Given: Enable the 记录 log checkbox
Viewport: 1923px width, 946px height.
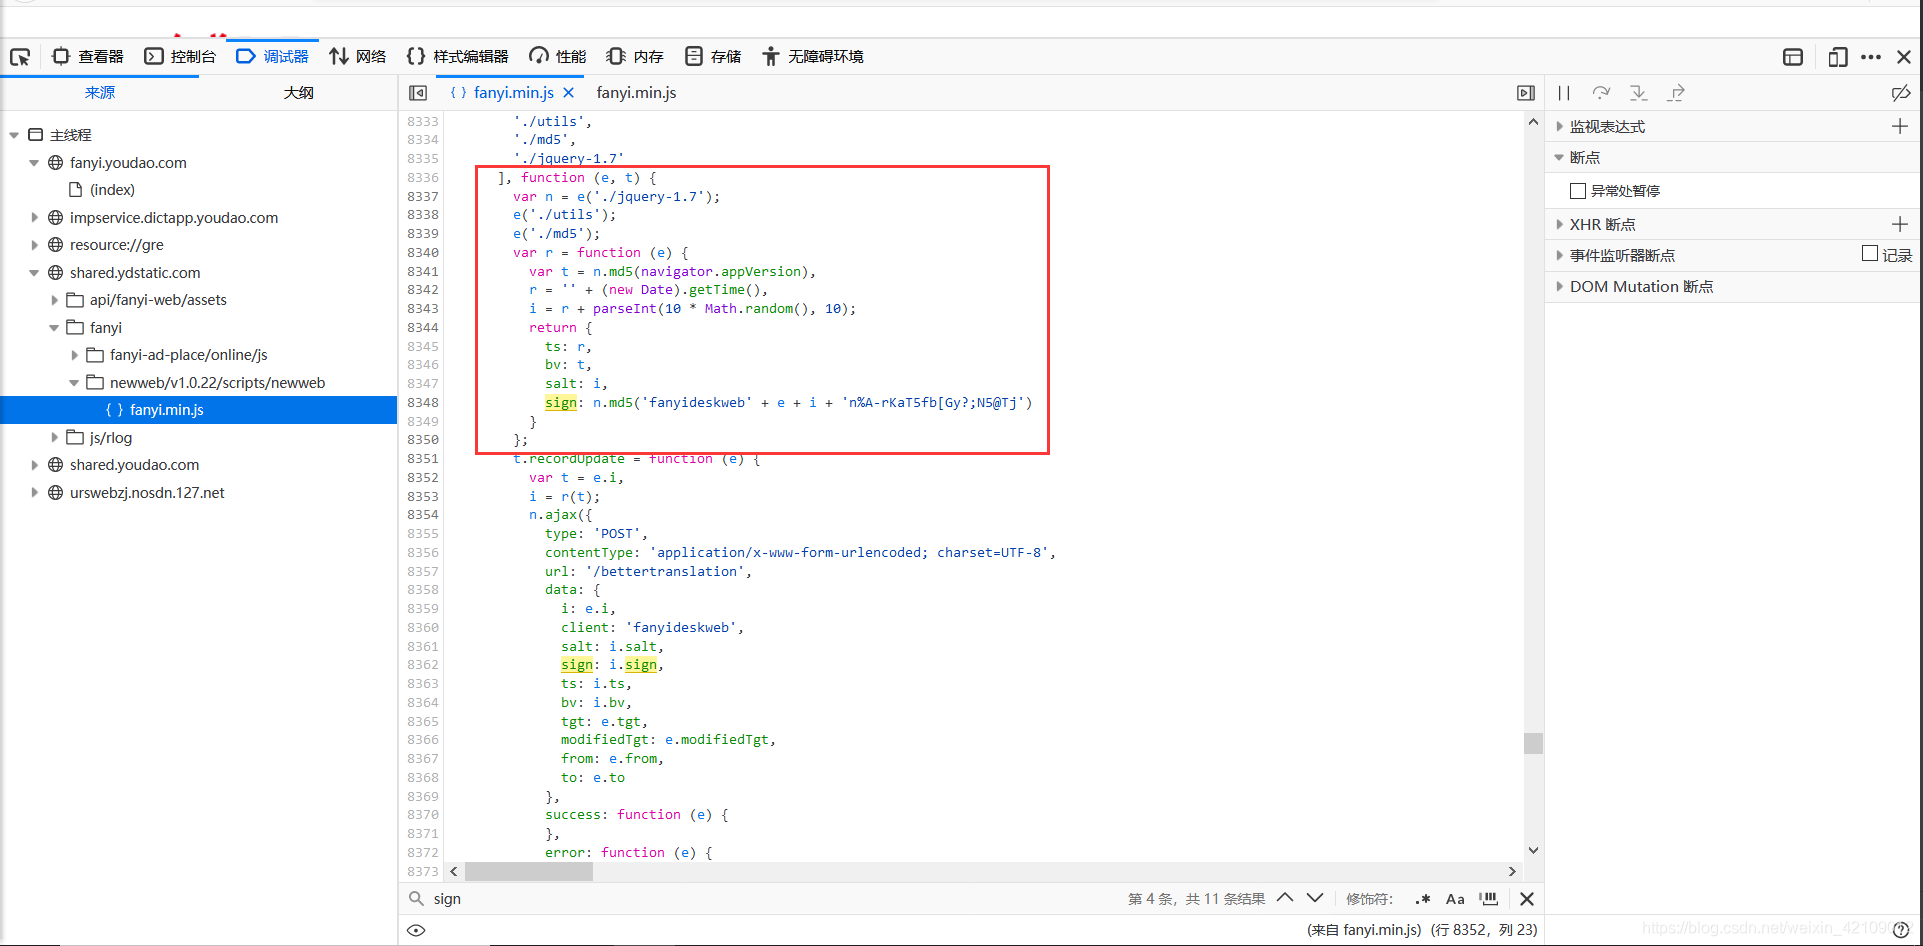Looking at the screenshot, I should (1870, 254).
